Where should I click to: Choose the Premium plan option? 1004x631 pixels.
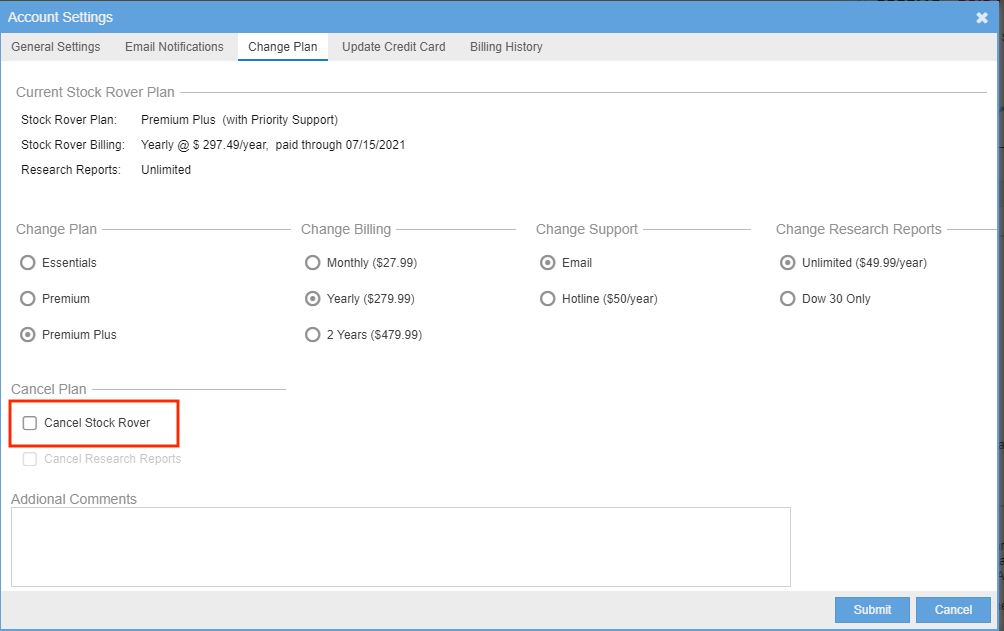[28, 299]
